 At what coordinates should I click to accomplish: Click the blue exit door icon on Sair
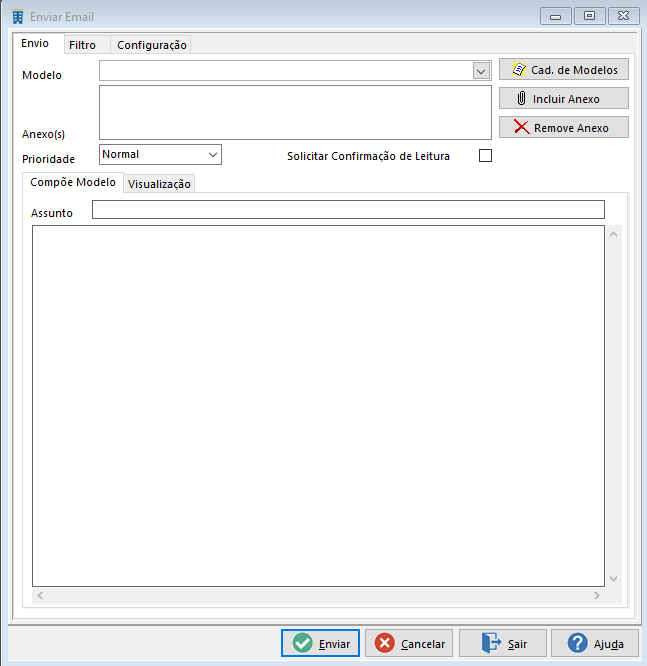[491, 643]
